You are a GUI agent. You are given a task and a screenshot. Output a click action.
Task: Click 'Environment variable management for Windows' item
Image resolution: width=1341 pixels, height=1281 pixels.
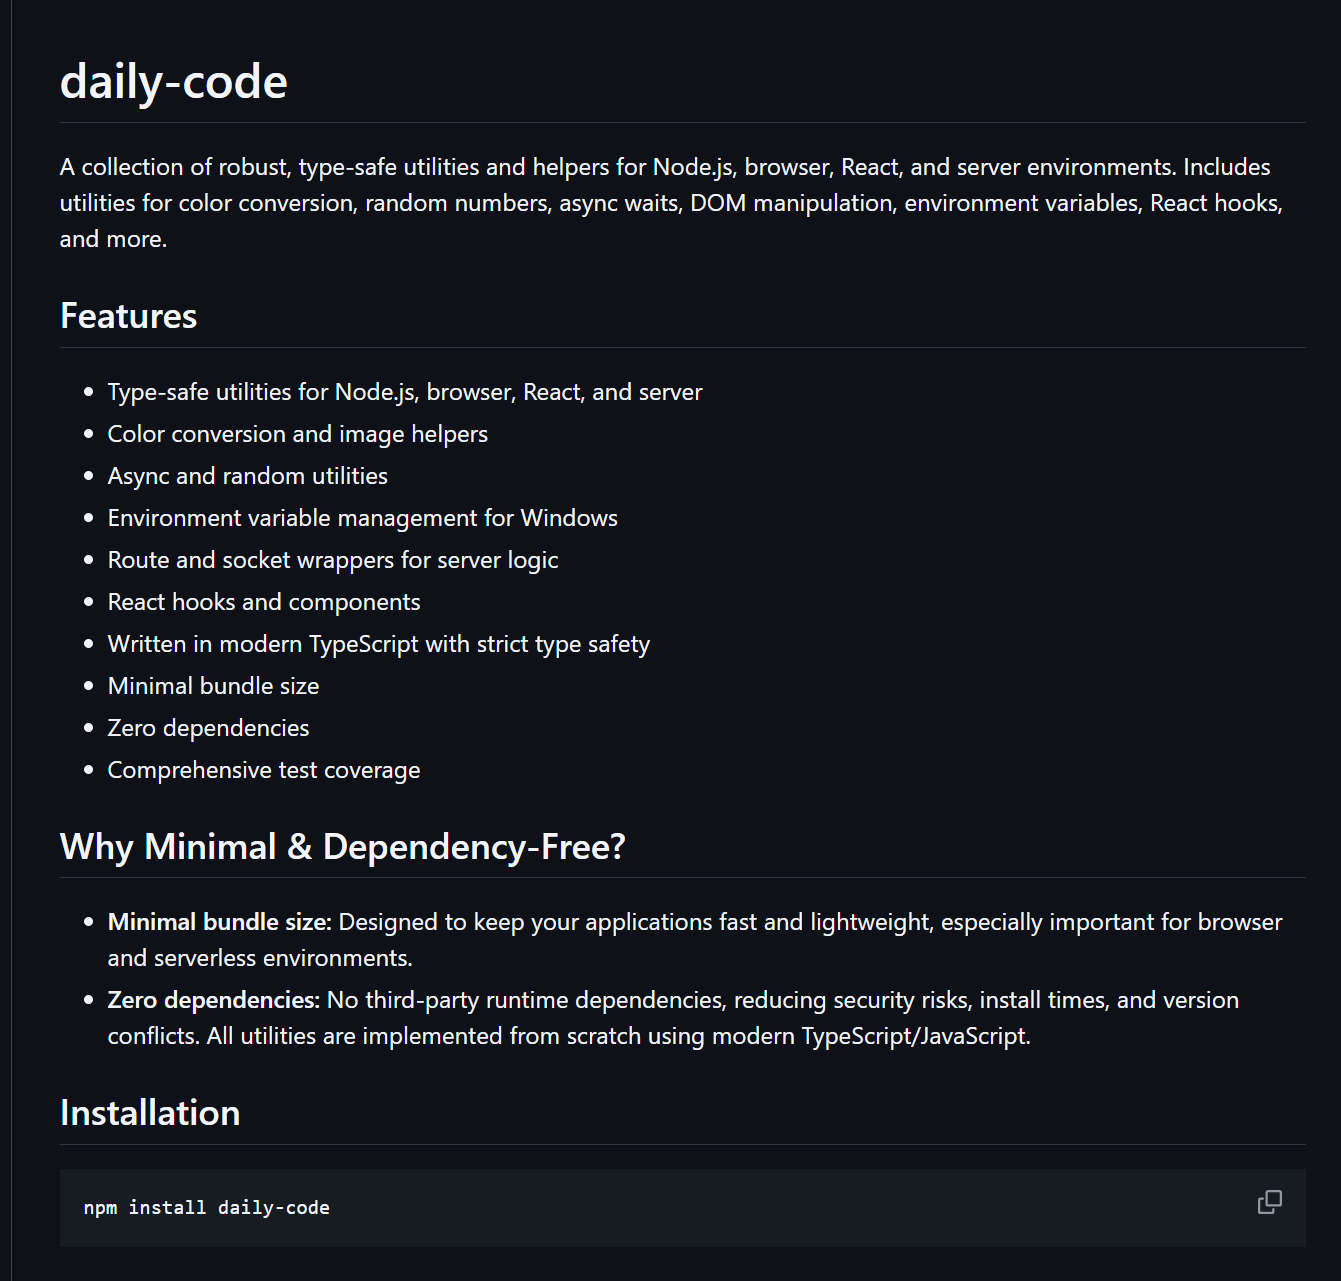(x=363, y=518)
